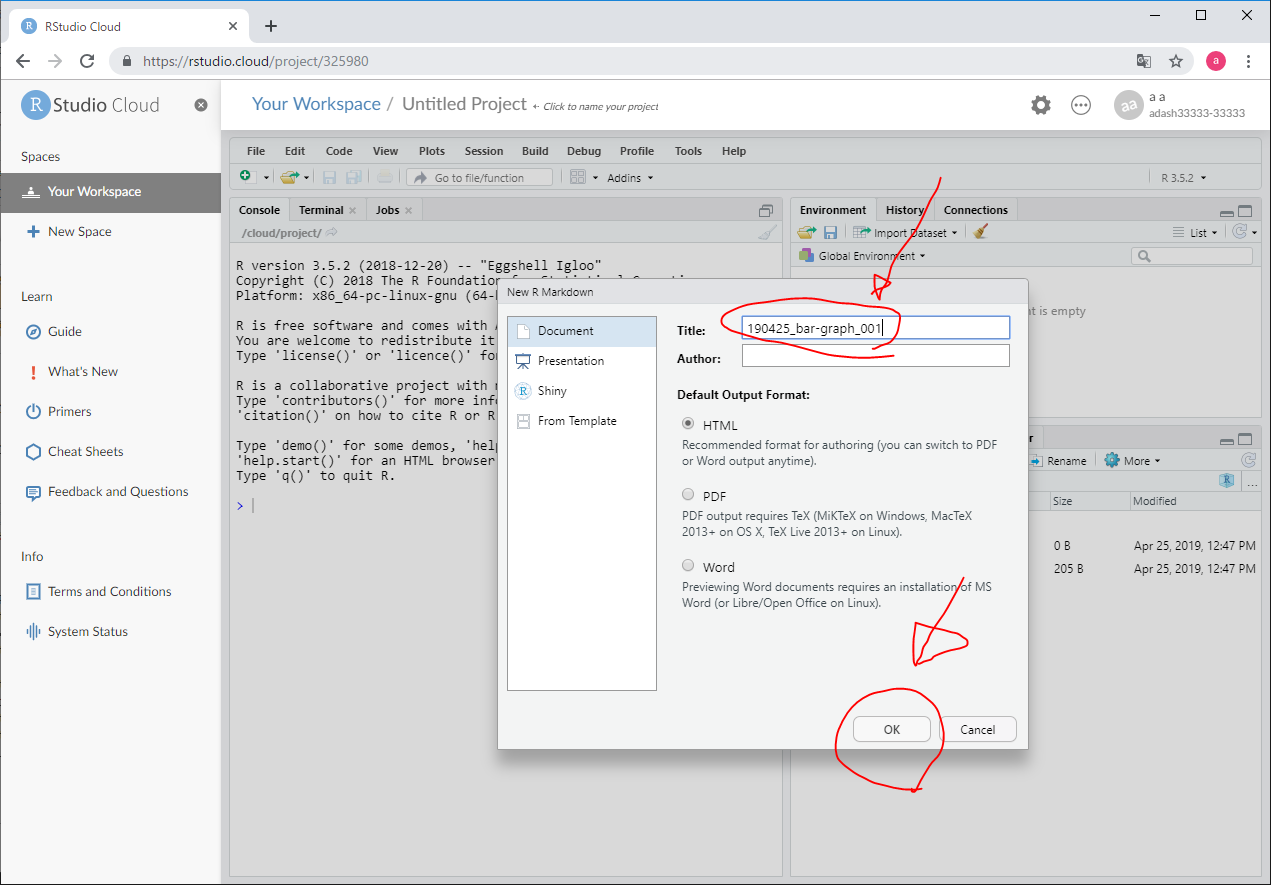The width and height of the screenshot is (1271, 885).
Task: Click the Rename button in Files pane
Action: pyautogui.click(x=1057, y=461)
